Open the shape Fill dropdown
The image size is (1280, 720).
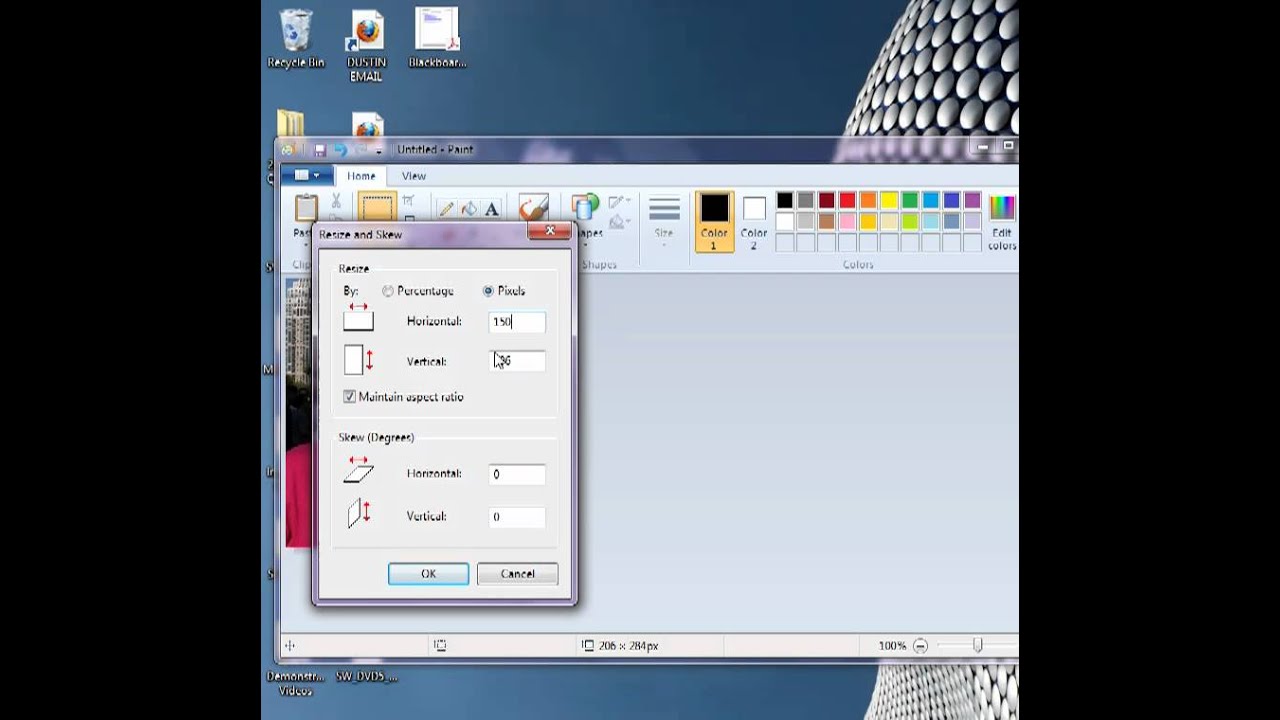[x=619, y=222]
